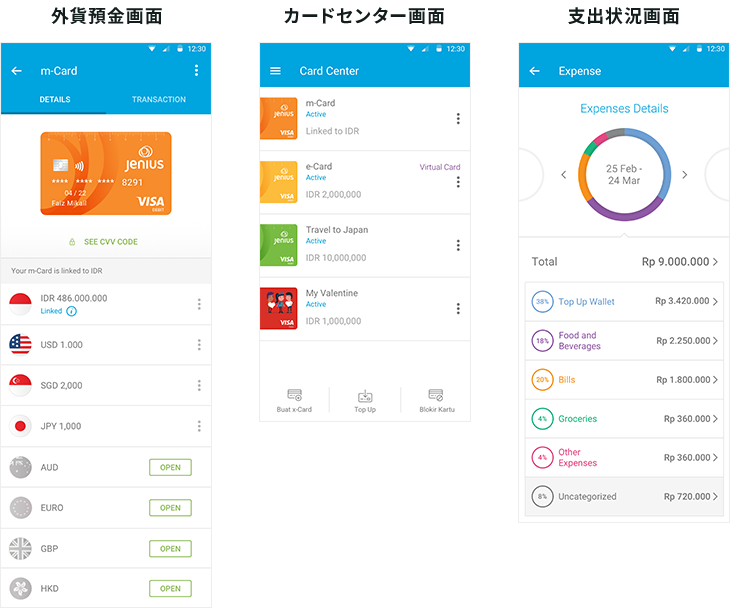This screenshot has width=730, height=609.
Task: Go back from the m-Card screen
Action: click(17, 71)
